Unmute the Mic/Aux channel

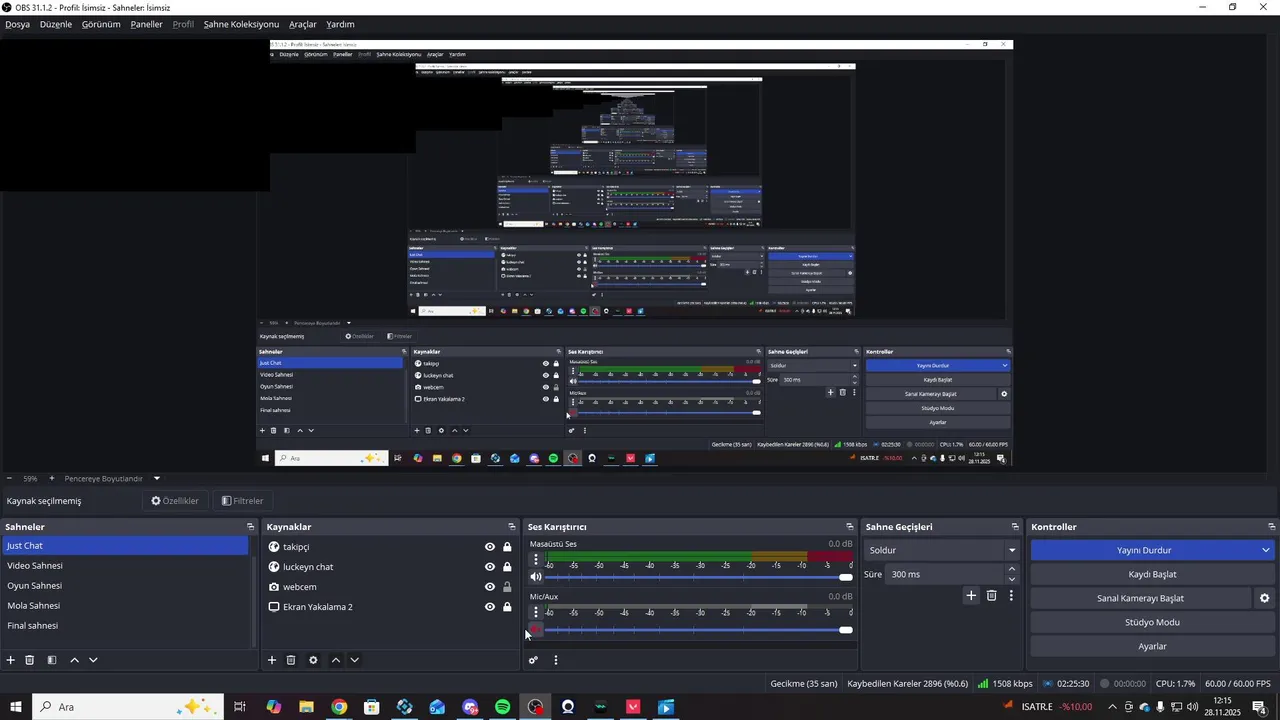(x=536, y=629)
